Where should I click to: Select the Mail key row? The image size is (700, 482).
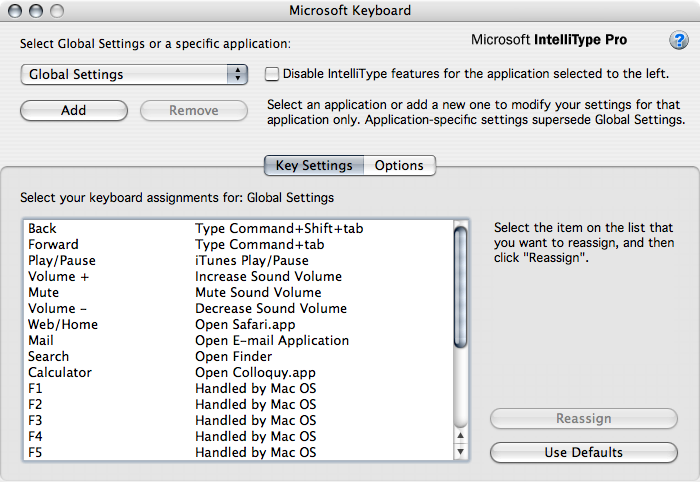[x=239, y=341]
